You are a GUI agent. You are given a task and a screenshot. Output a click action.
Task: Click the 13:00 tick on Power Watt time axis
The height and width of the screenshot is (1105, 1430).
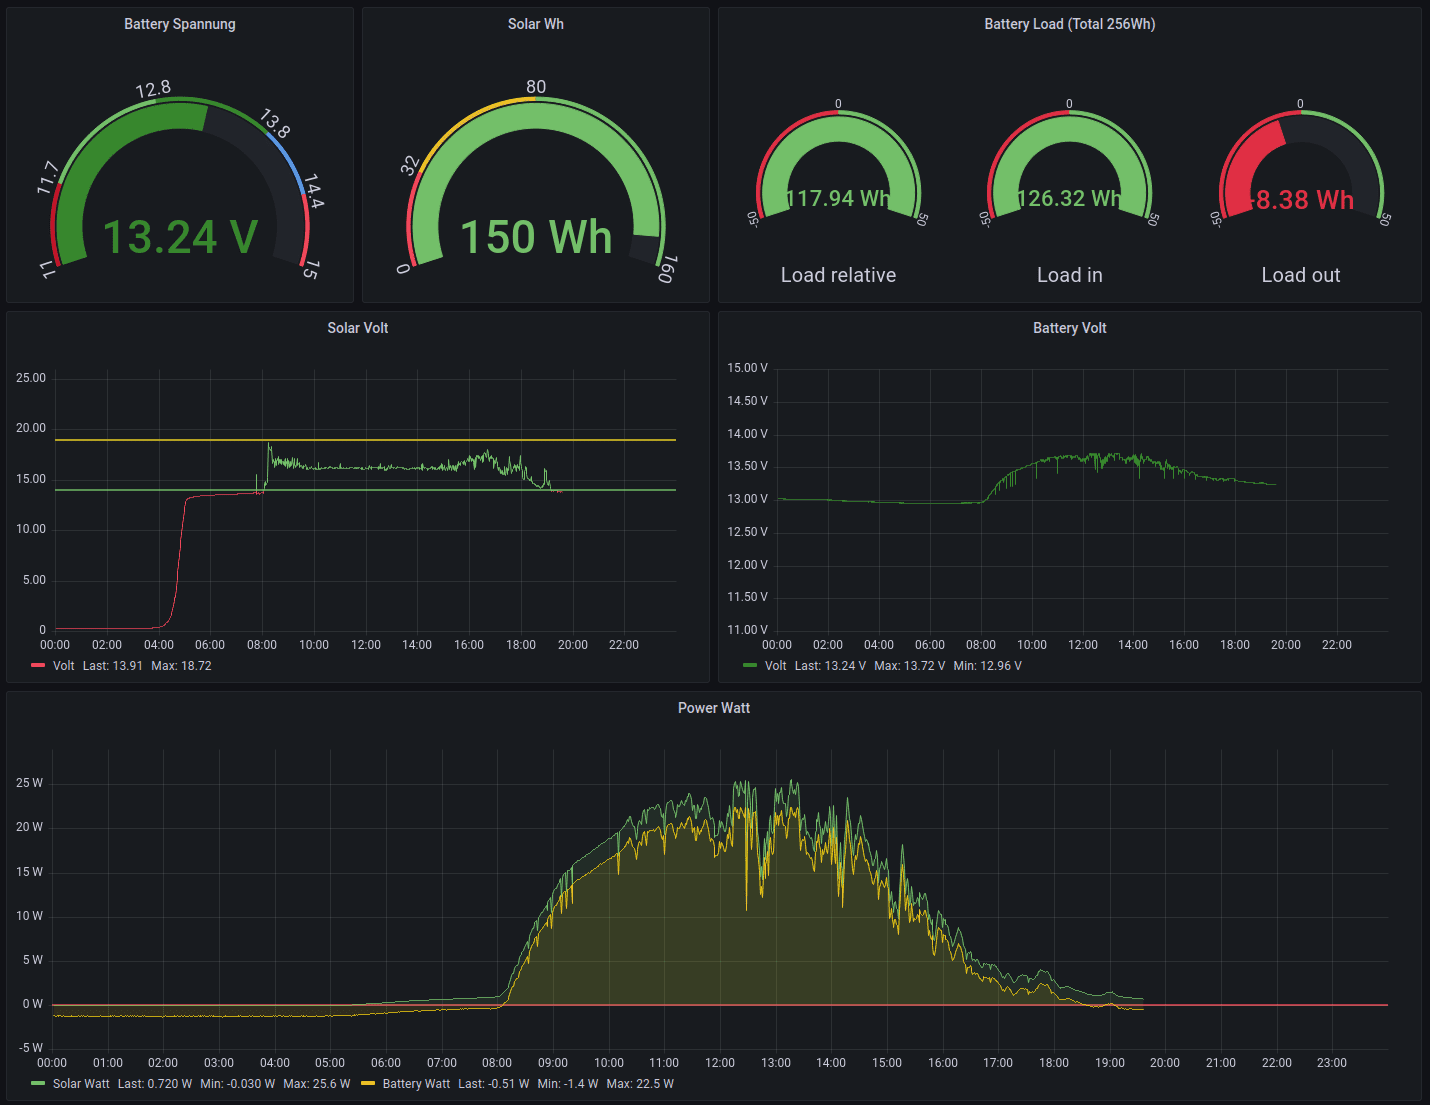tap(776, 1063)
